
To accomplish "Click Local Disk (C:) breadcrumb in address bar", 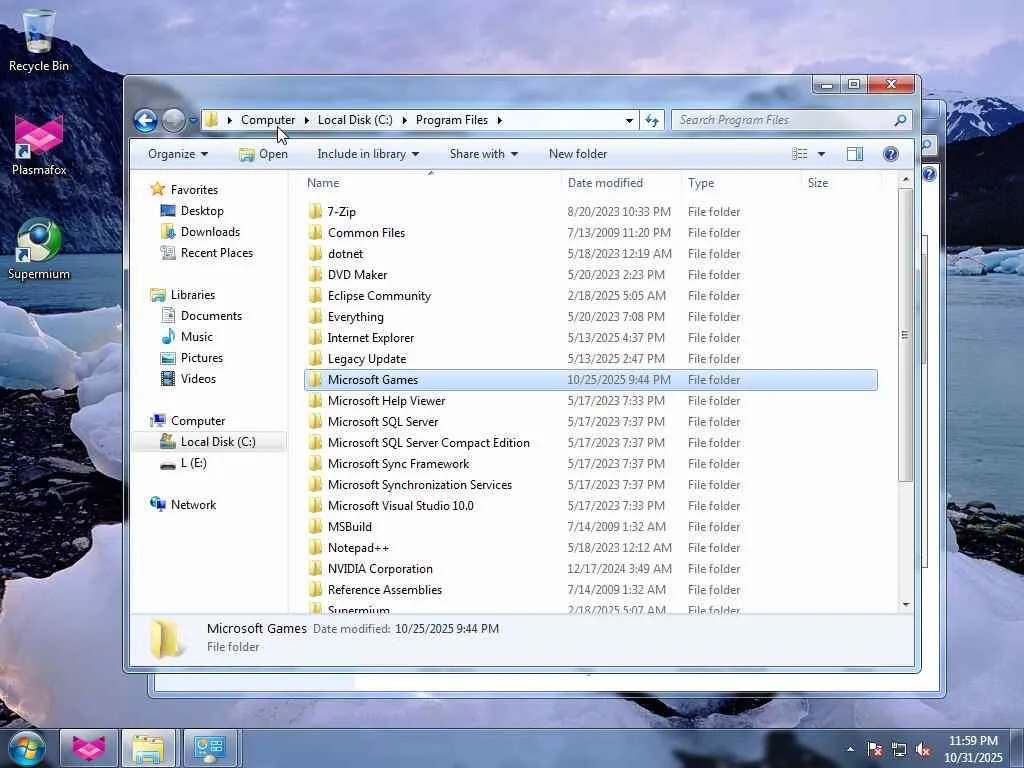I will pos(355,120).
